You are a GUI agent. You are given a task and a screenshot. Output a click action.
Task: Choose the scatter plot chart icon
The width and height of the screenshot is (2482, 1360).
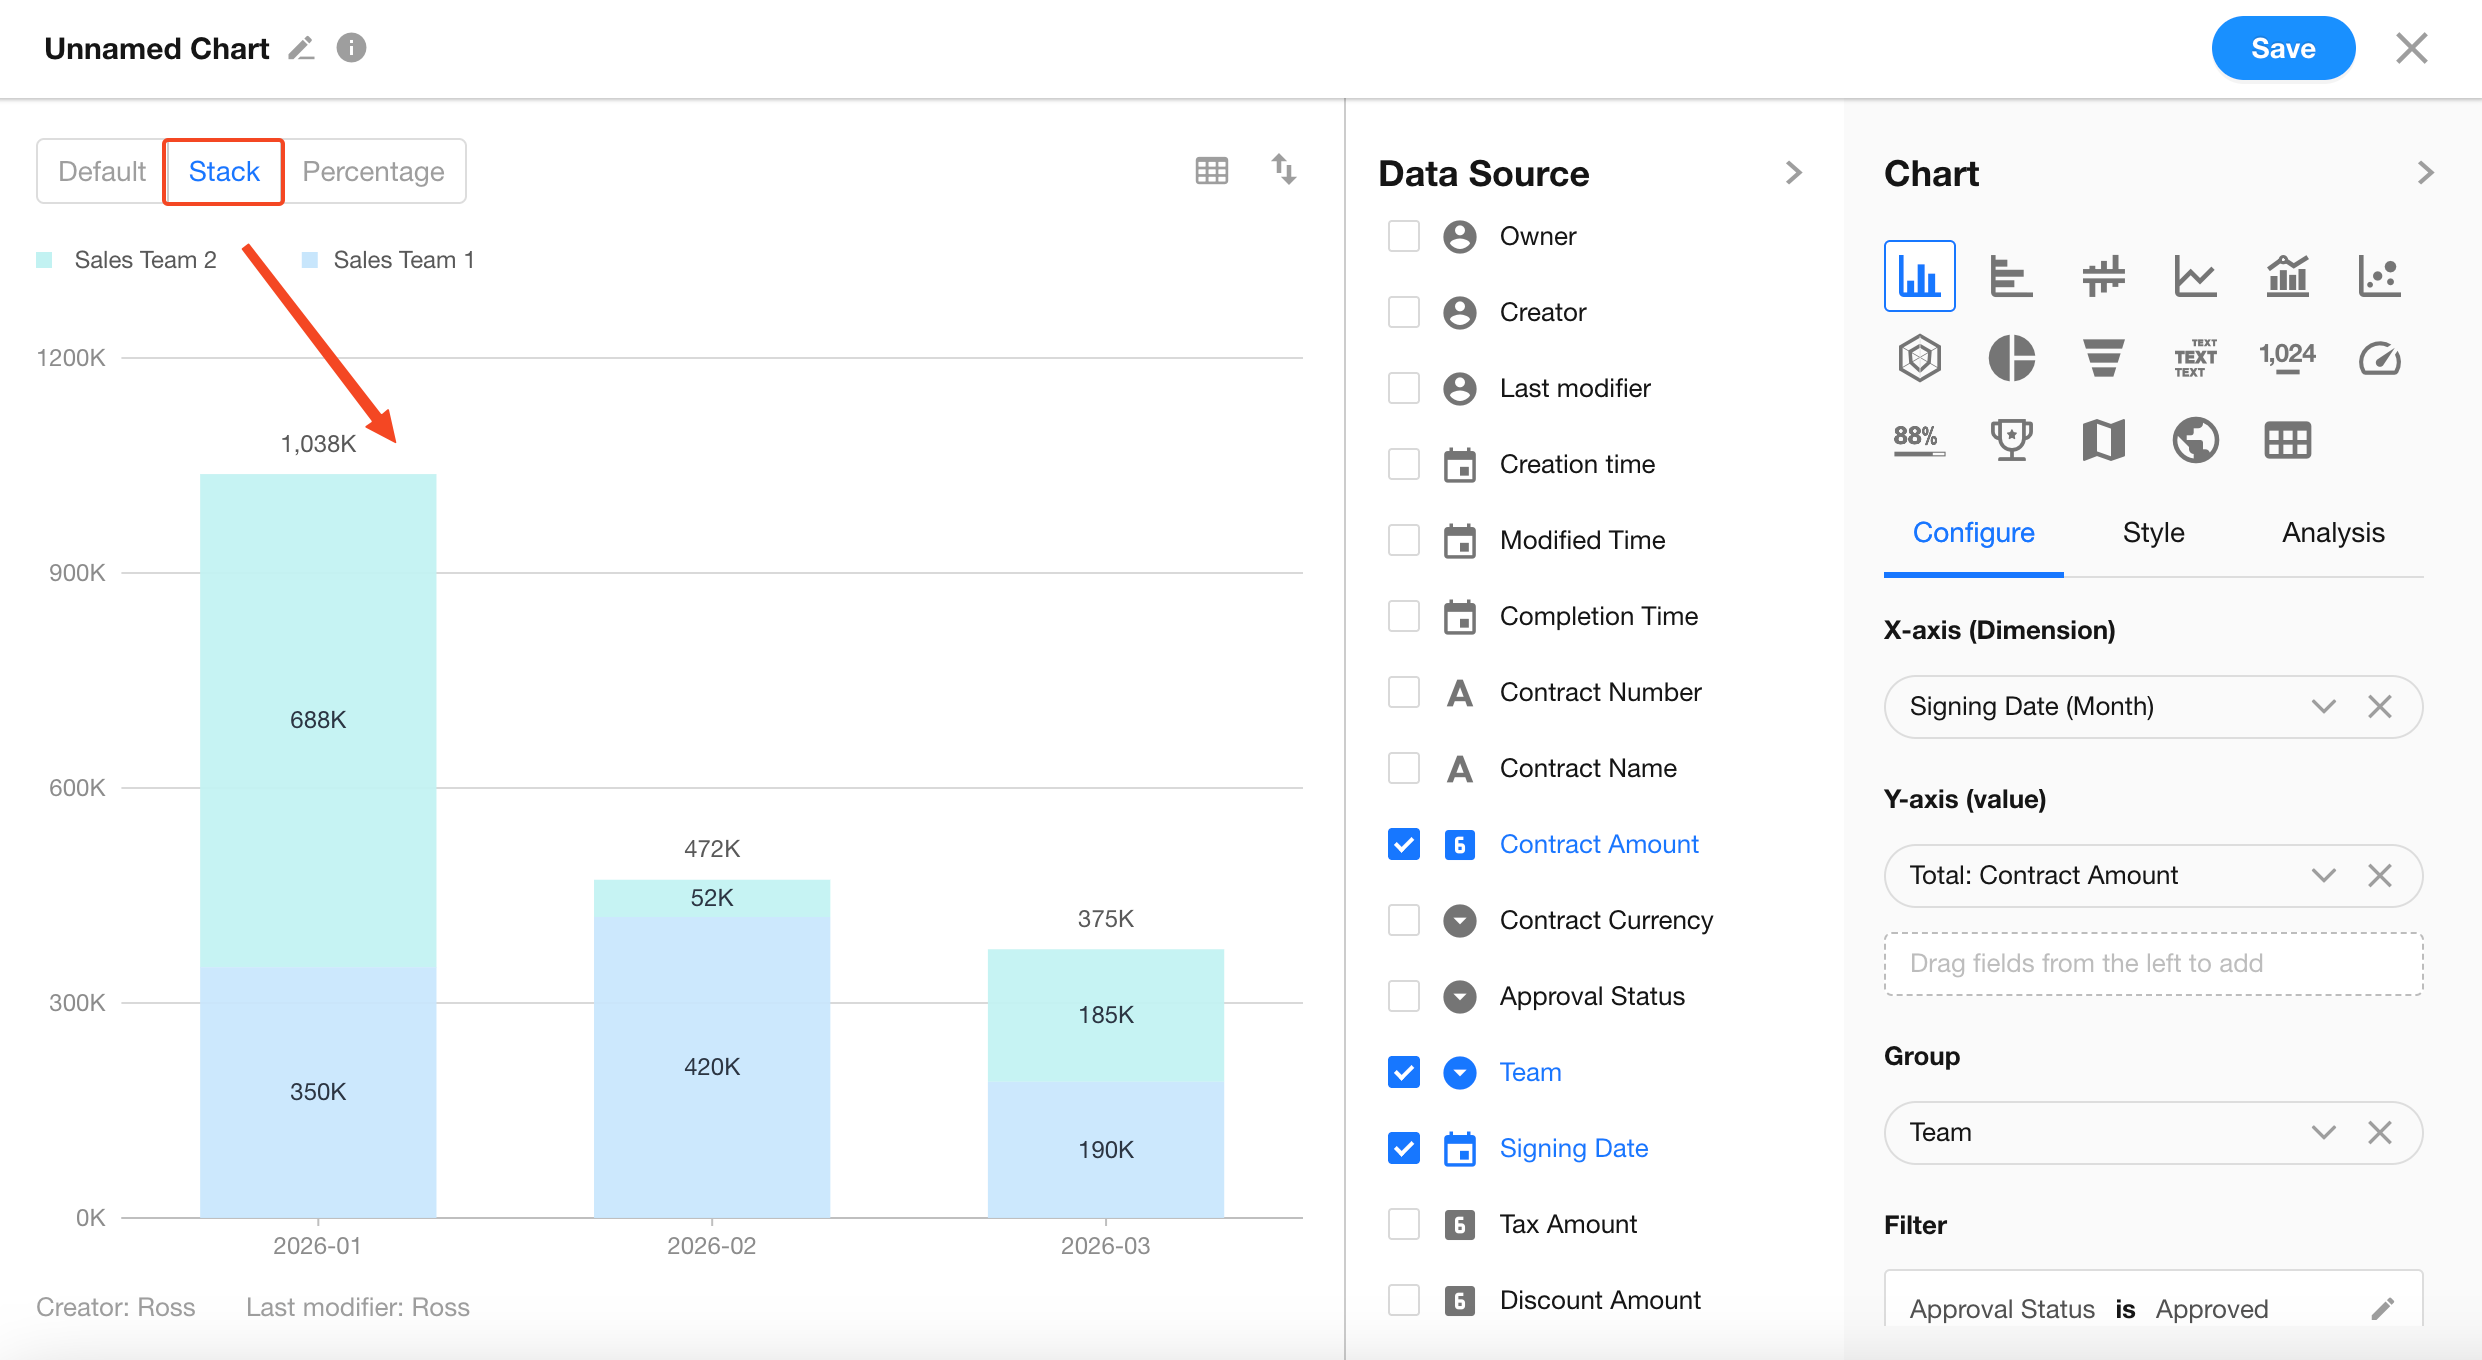coord(2379,276)
